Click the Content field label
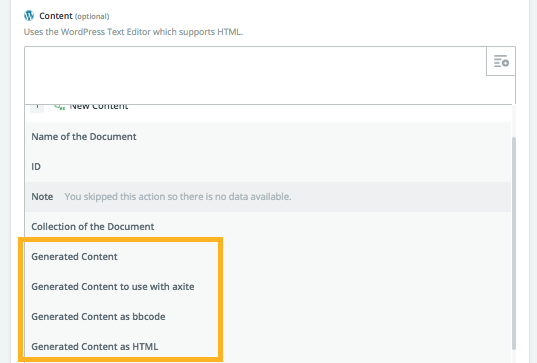 55,16
